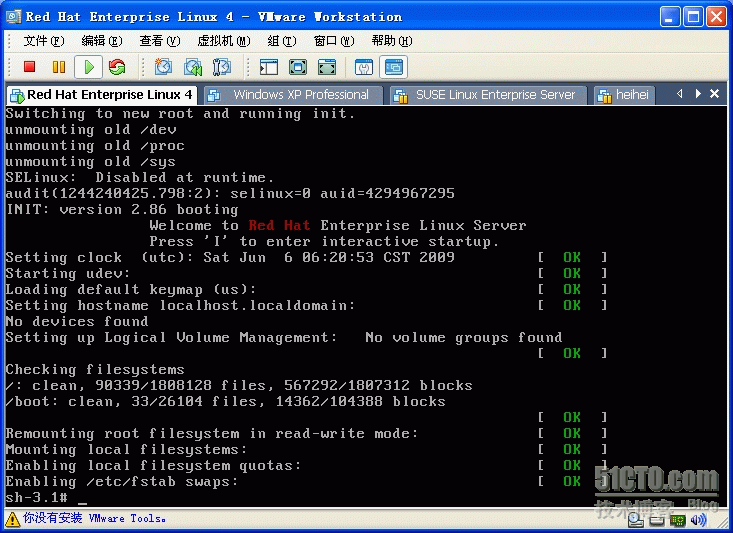
Task: Revert to snapshot using the revert icon
Action: pyautogui.click(x=193, y=67)
